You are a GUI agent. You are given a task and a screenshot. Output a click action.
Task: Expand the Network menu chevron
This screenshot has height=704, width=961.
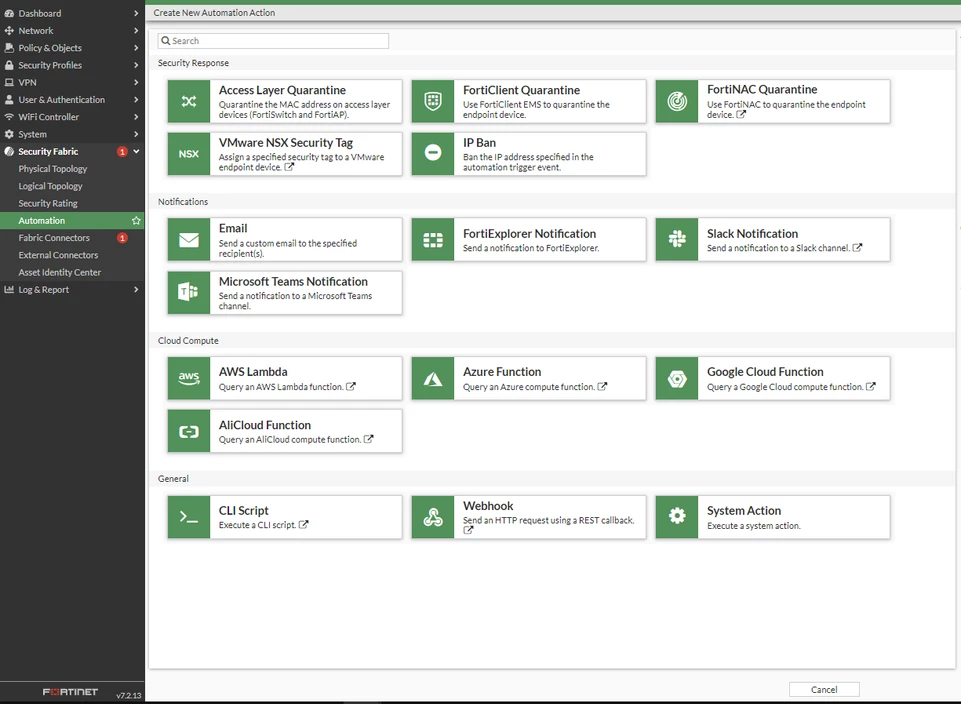click(136, 30)
